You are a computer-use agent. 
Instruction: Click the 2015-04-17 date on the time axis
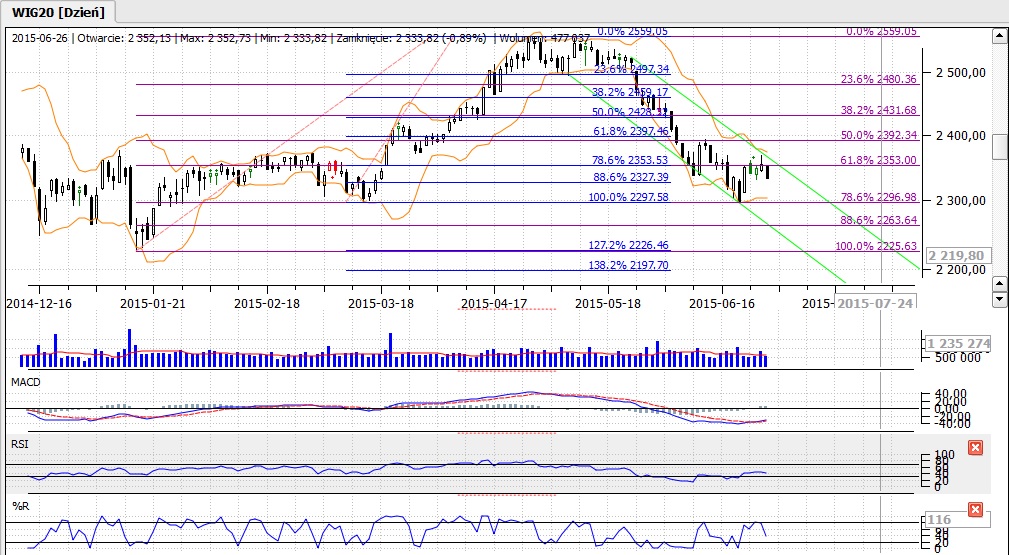click(494, 303)
